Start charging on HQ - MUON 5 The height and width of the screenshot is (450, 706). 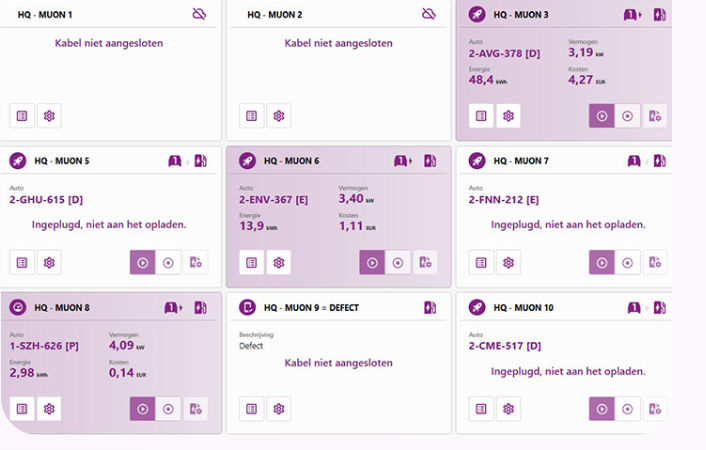(142, 262)
